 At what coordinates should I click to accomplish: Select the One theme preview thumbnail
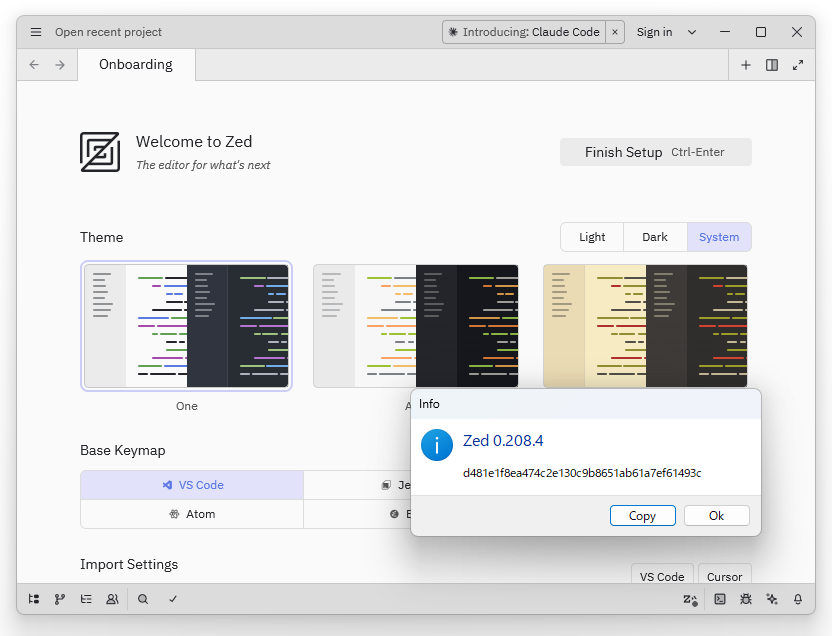click(186, 325)
